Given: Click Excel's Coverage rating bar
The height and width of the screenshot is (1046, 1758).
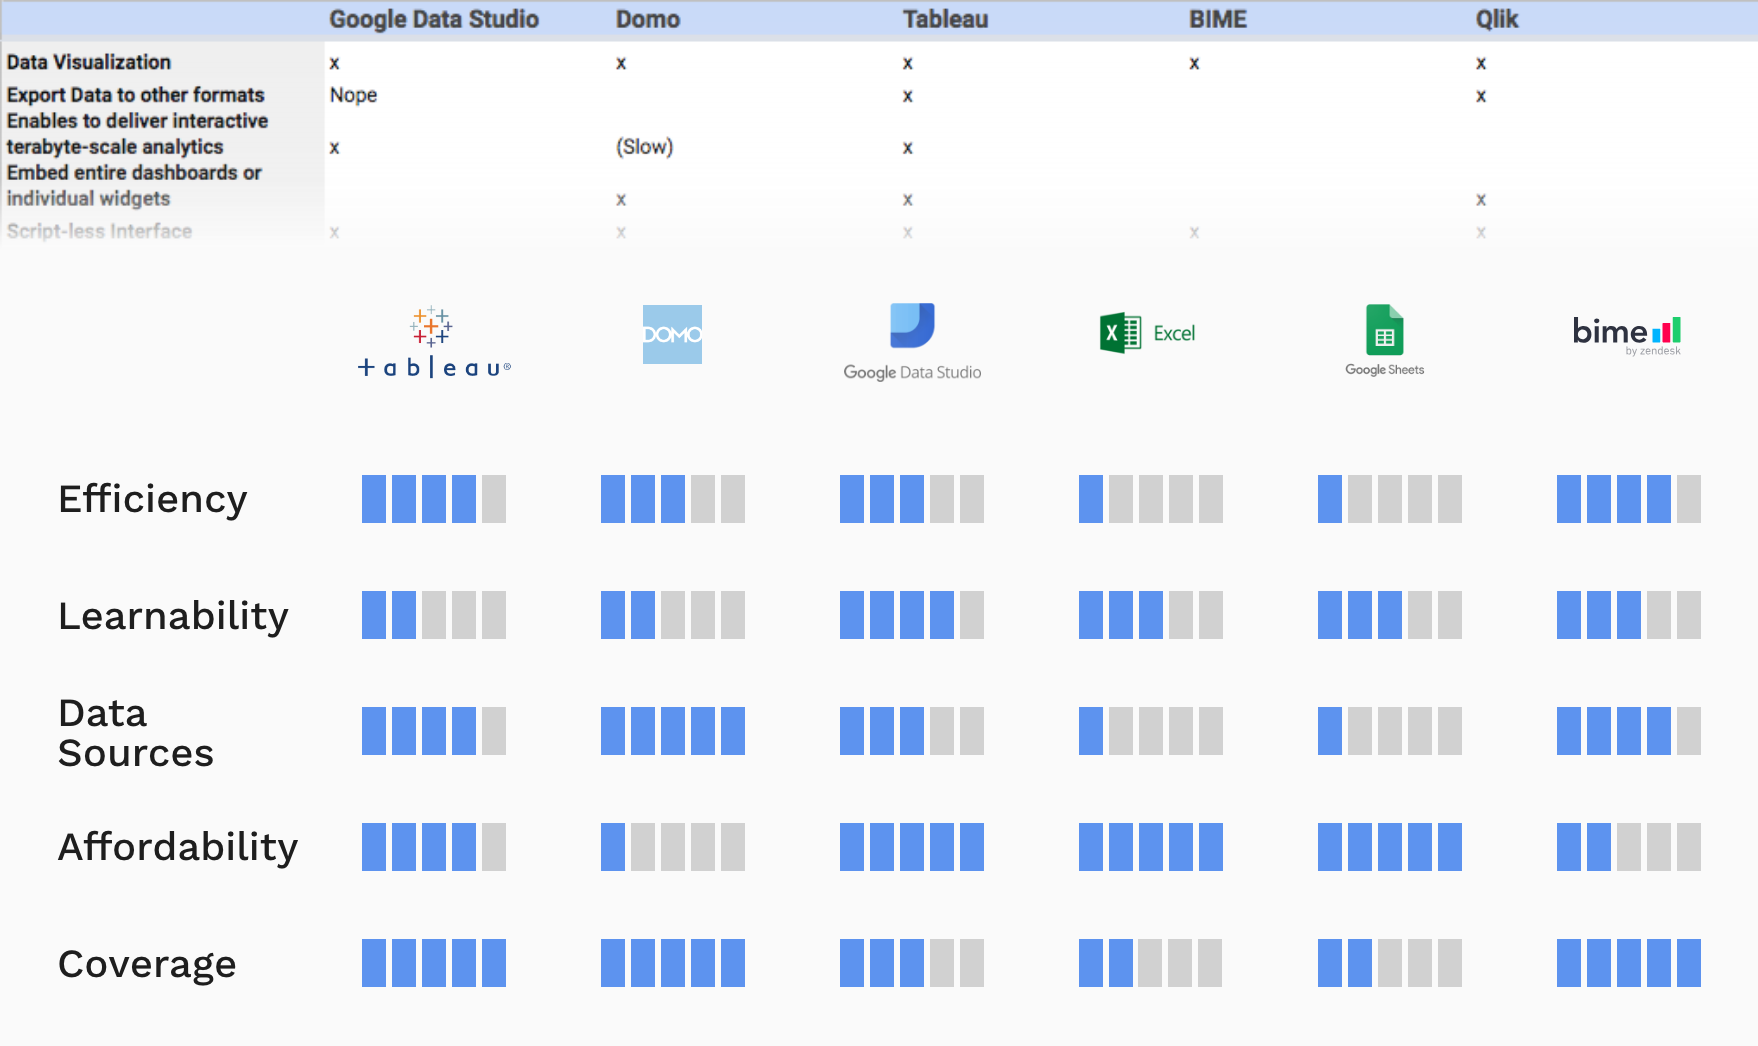Looking at the screenshot, I should (x=1151, y=963).
